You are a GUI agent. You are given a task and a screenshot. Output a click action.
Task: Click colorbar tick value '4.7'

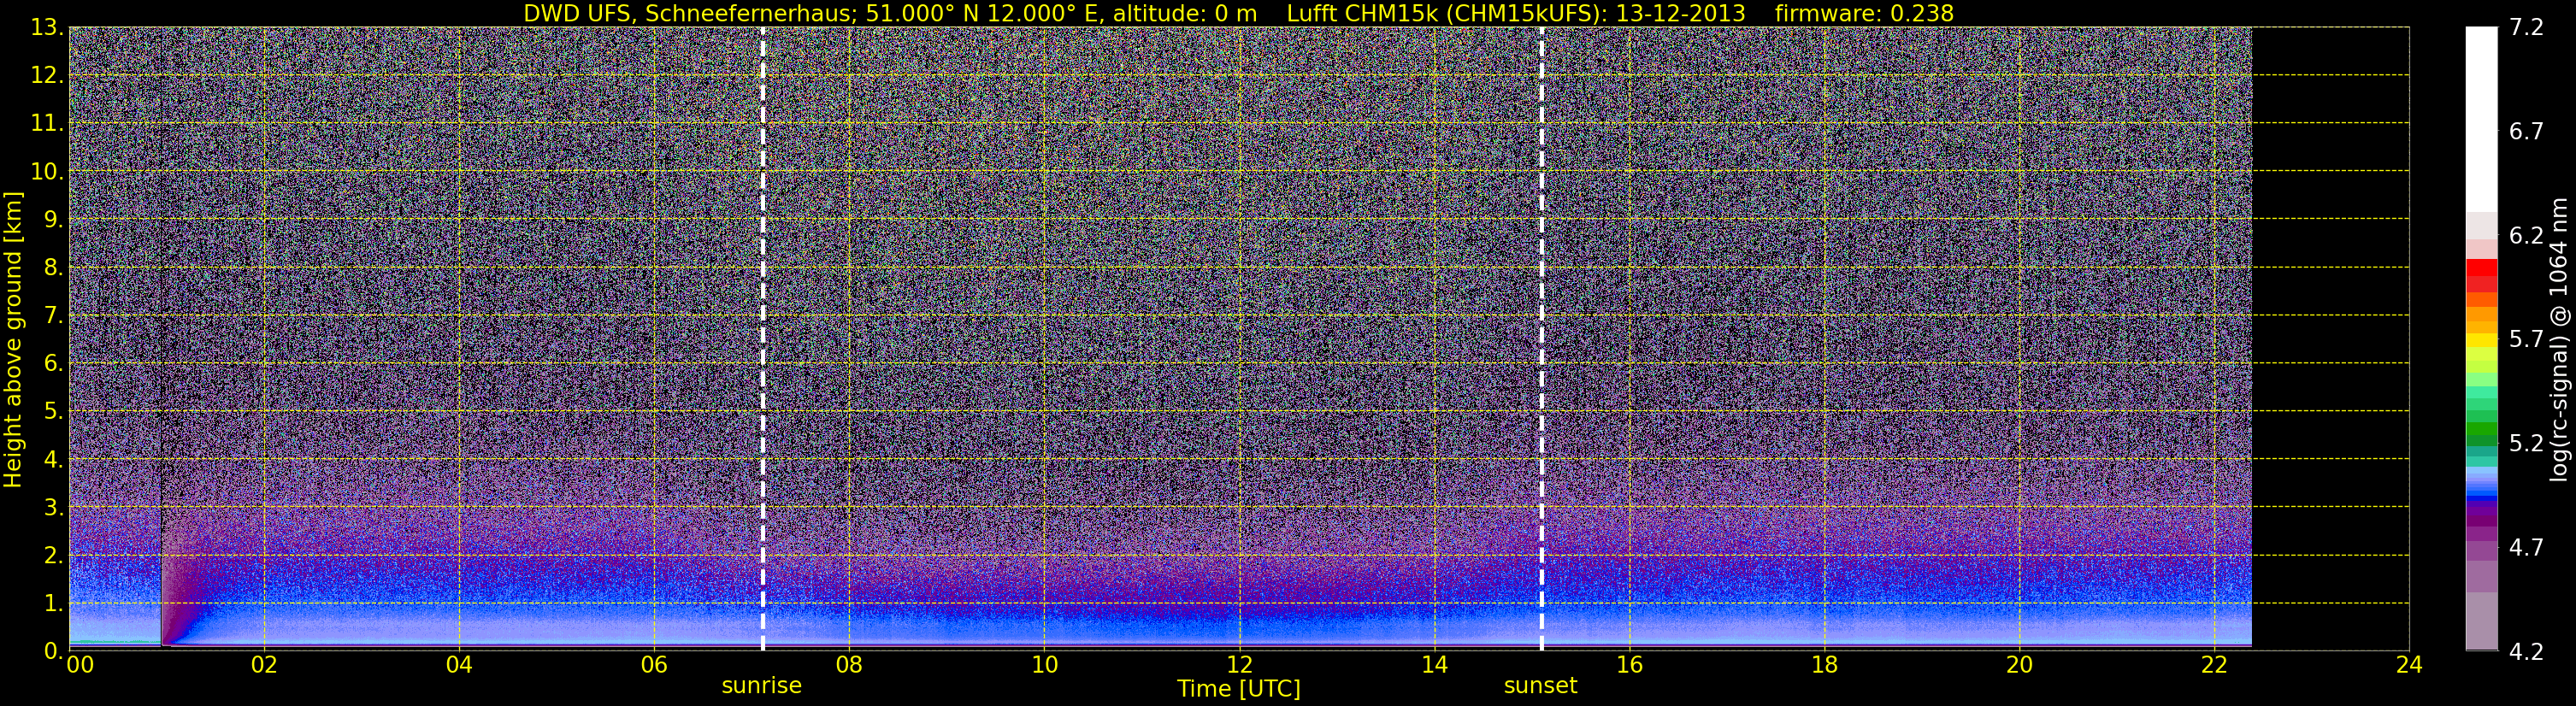[2526, 547]
